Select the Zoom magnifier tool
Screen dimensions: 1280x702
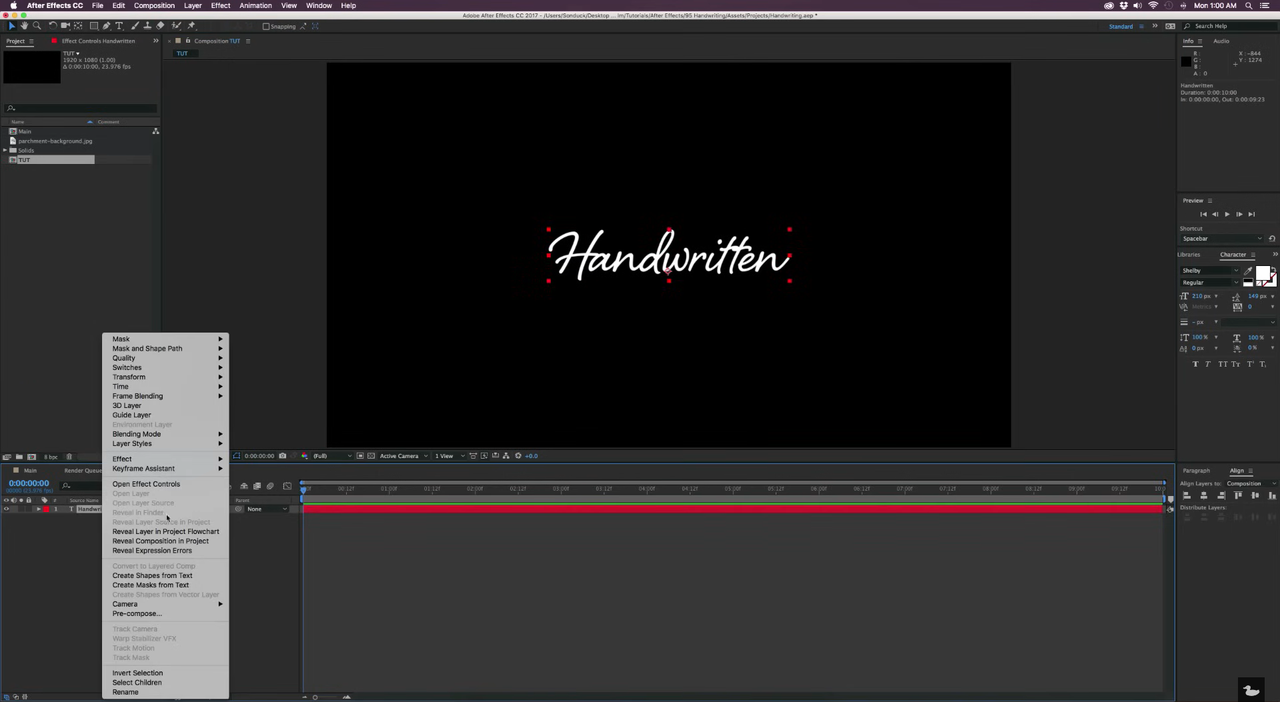click(x=37, y=26)
